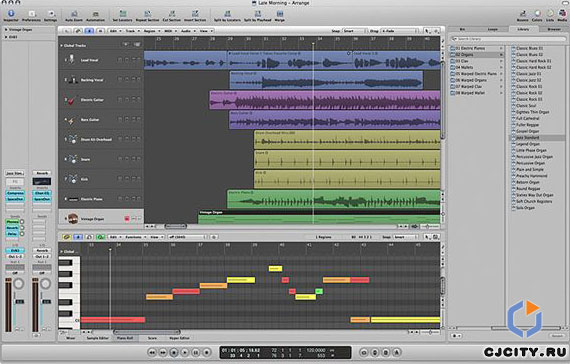Switch to the Browser tab
Image resolution: width=570 pixels, height=364 pixels.
(x=554, y=29)
